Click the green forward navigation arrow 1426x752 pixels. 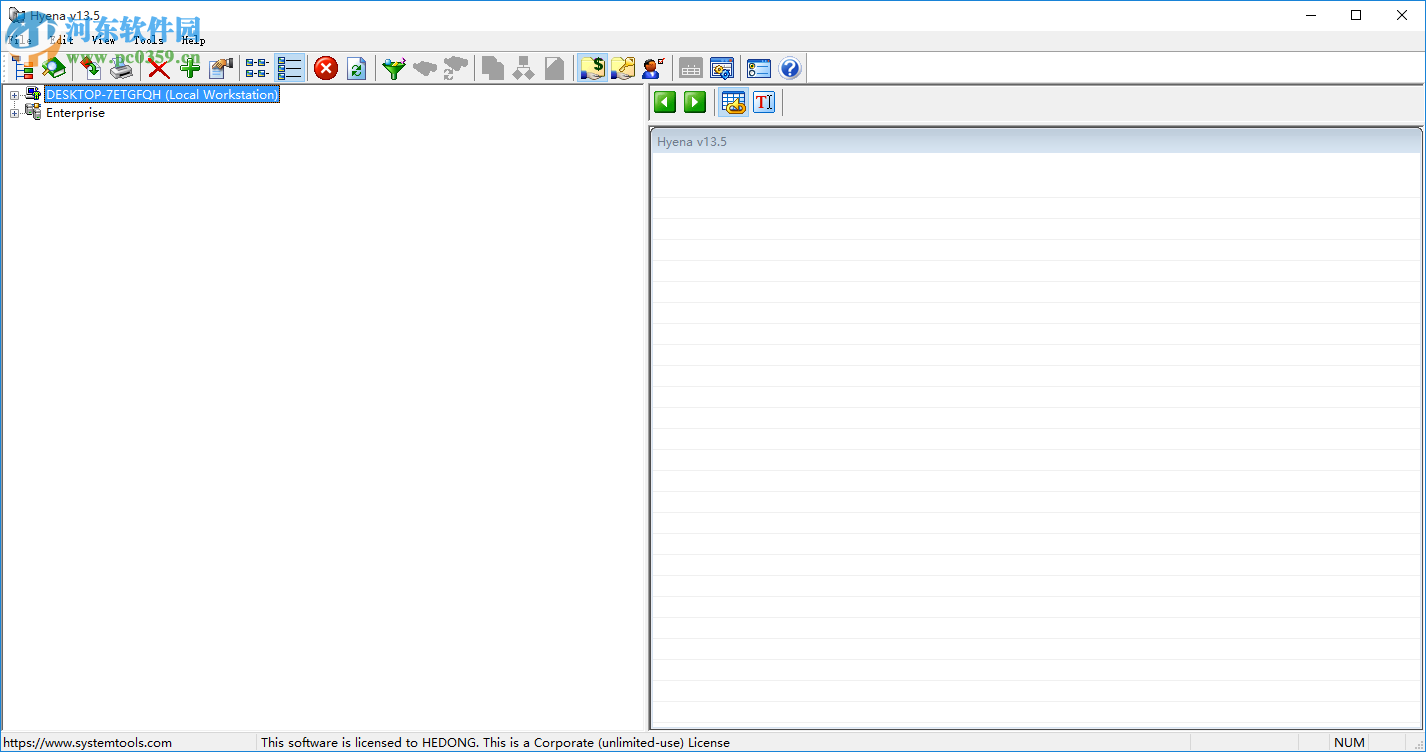(694, 101)
